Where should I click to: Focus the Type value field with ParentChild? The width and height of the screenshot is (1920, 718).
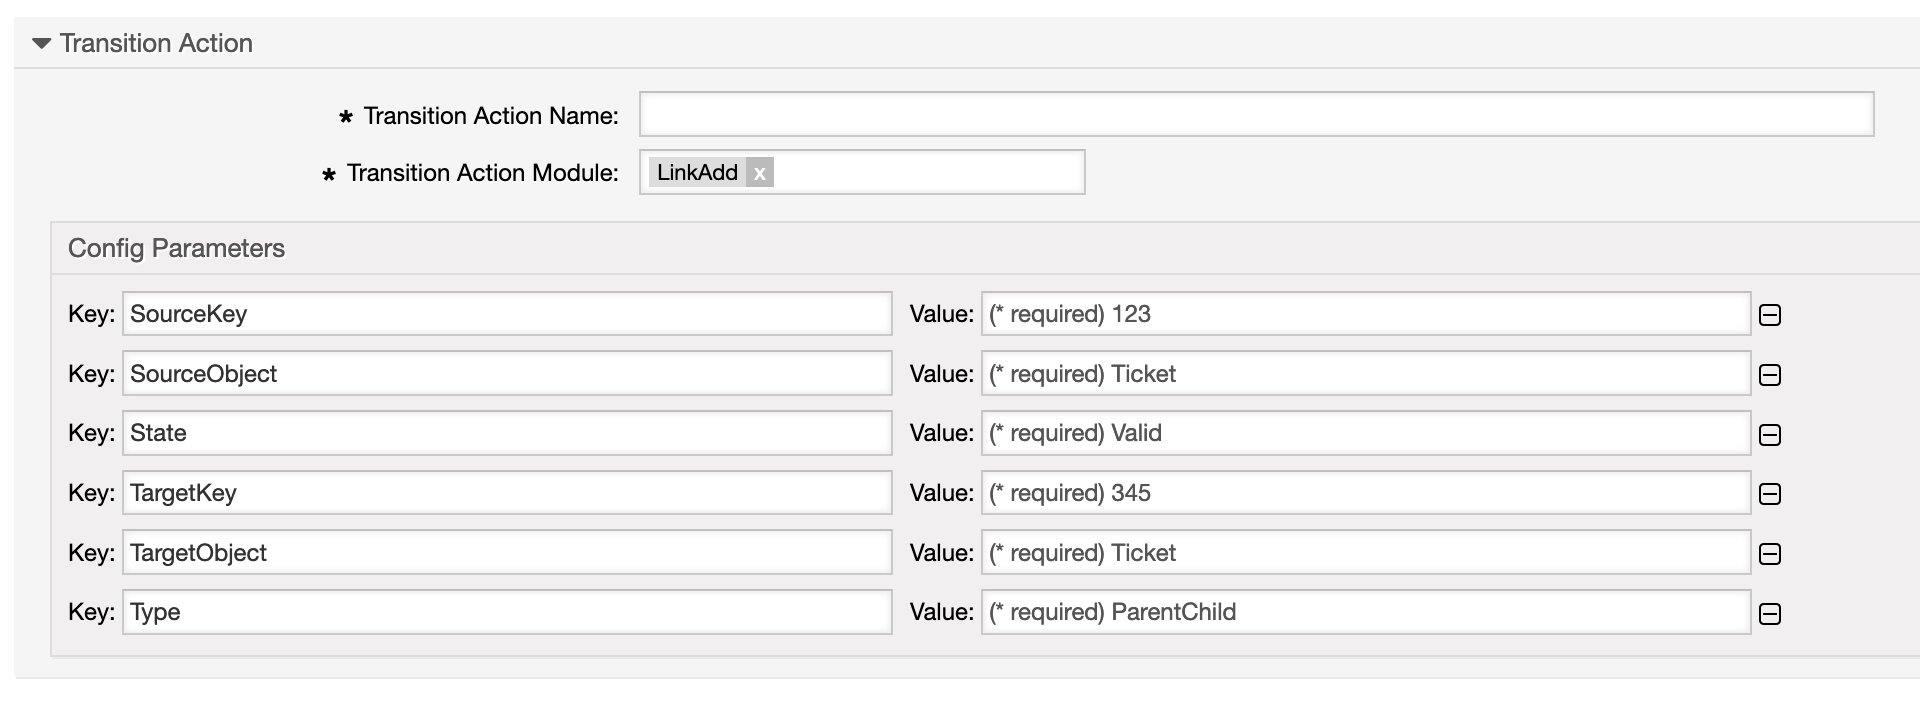1365,612
